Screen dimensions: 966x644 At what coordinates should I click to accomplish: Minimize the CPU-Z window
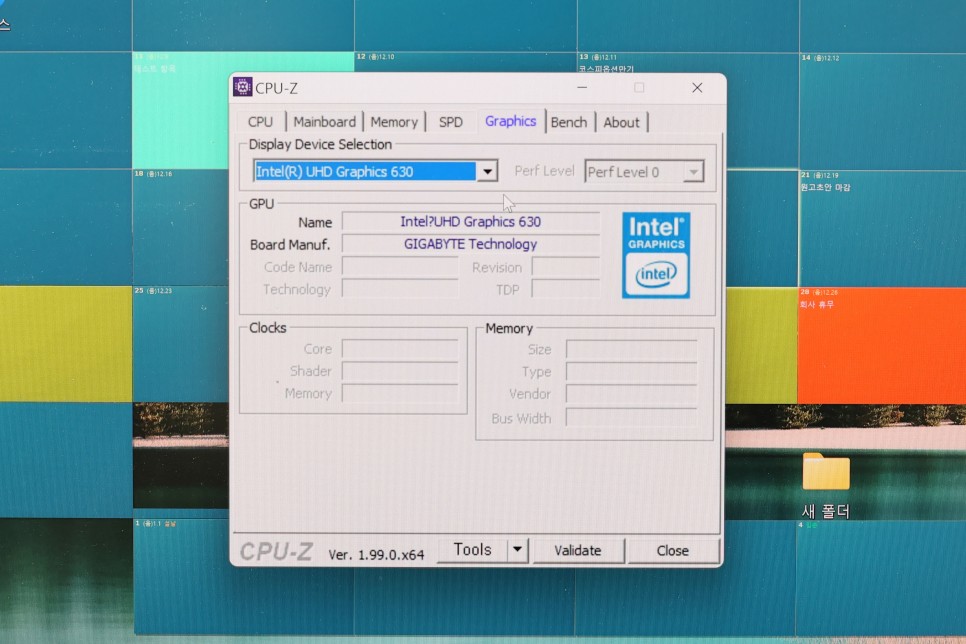[582, 88]
